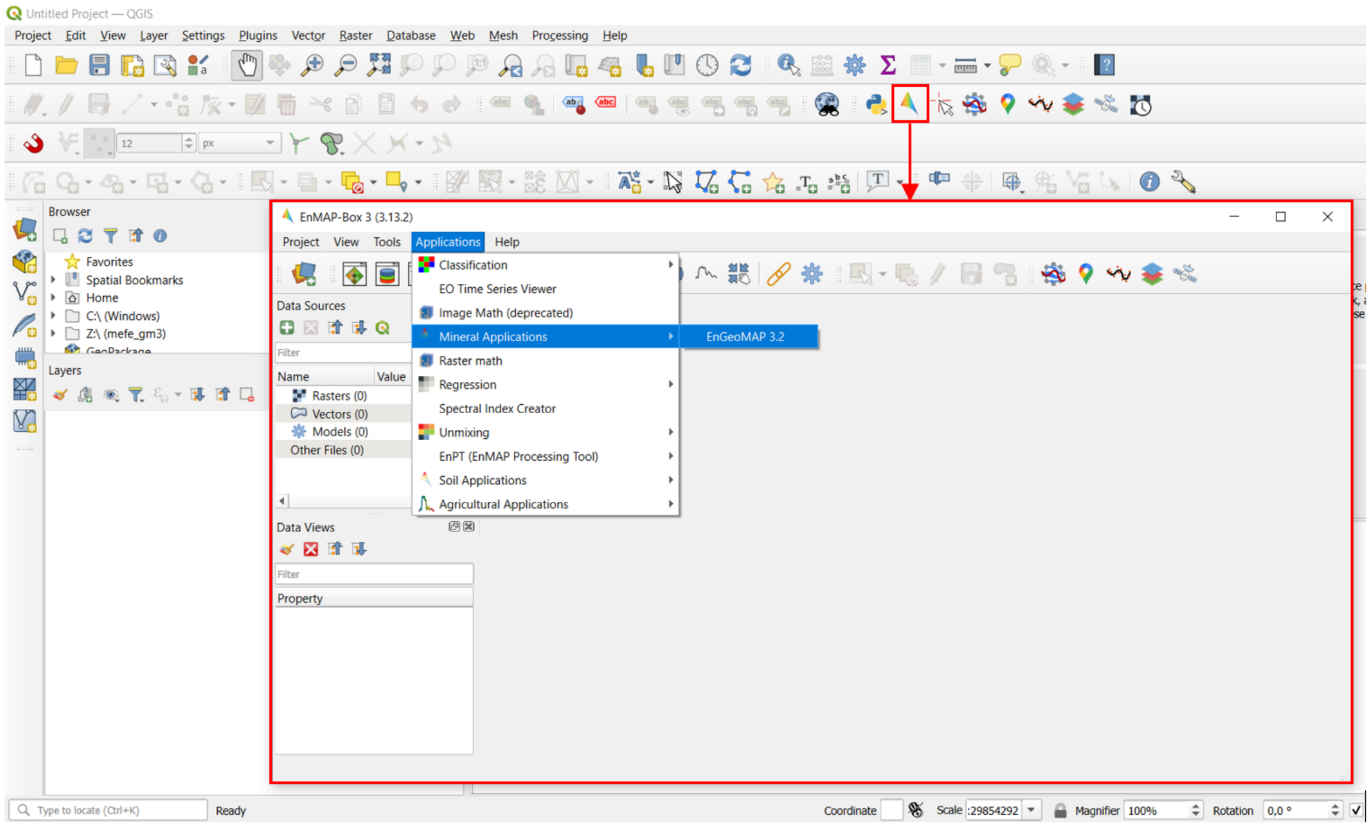Save the QGIS project with floppy icon

point(99,66)
